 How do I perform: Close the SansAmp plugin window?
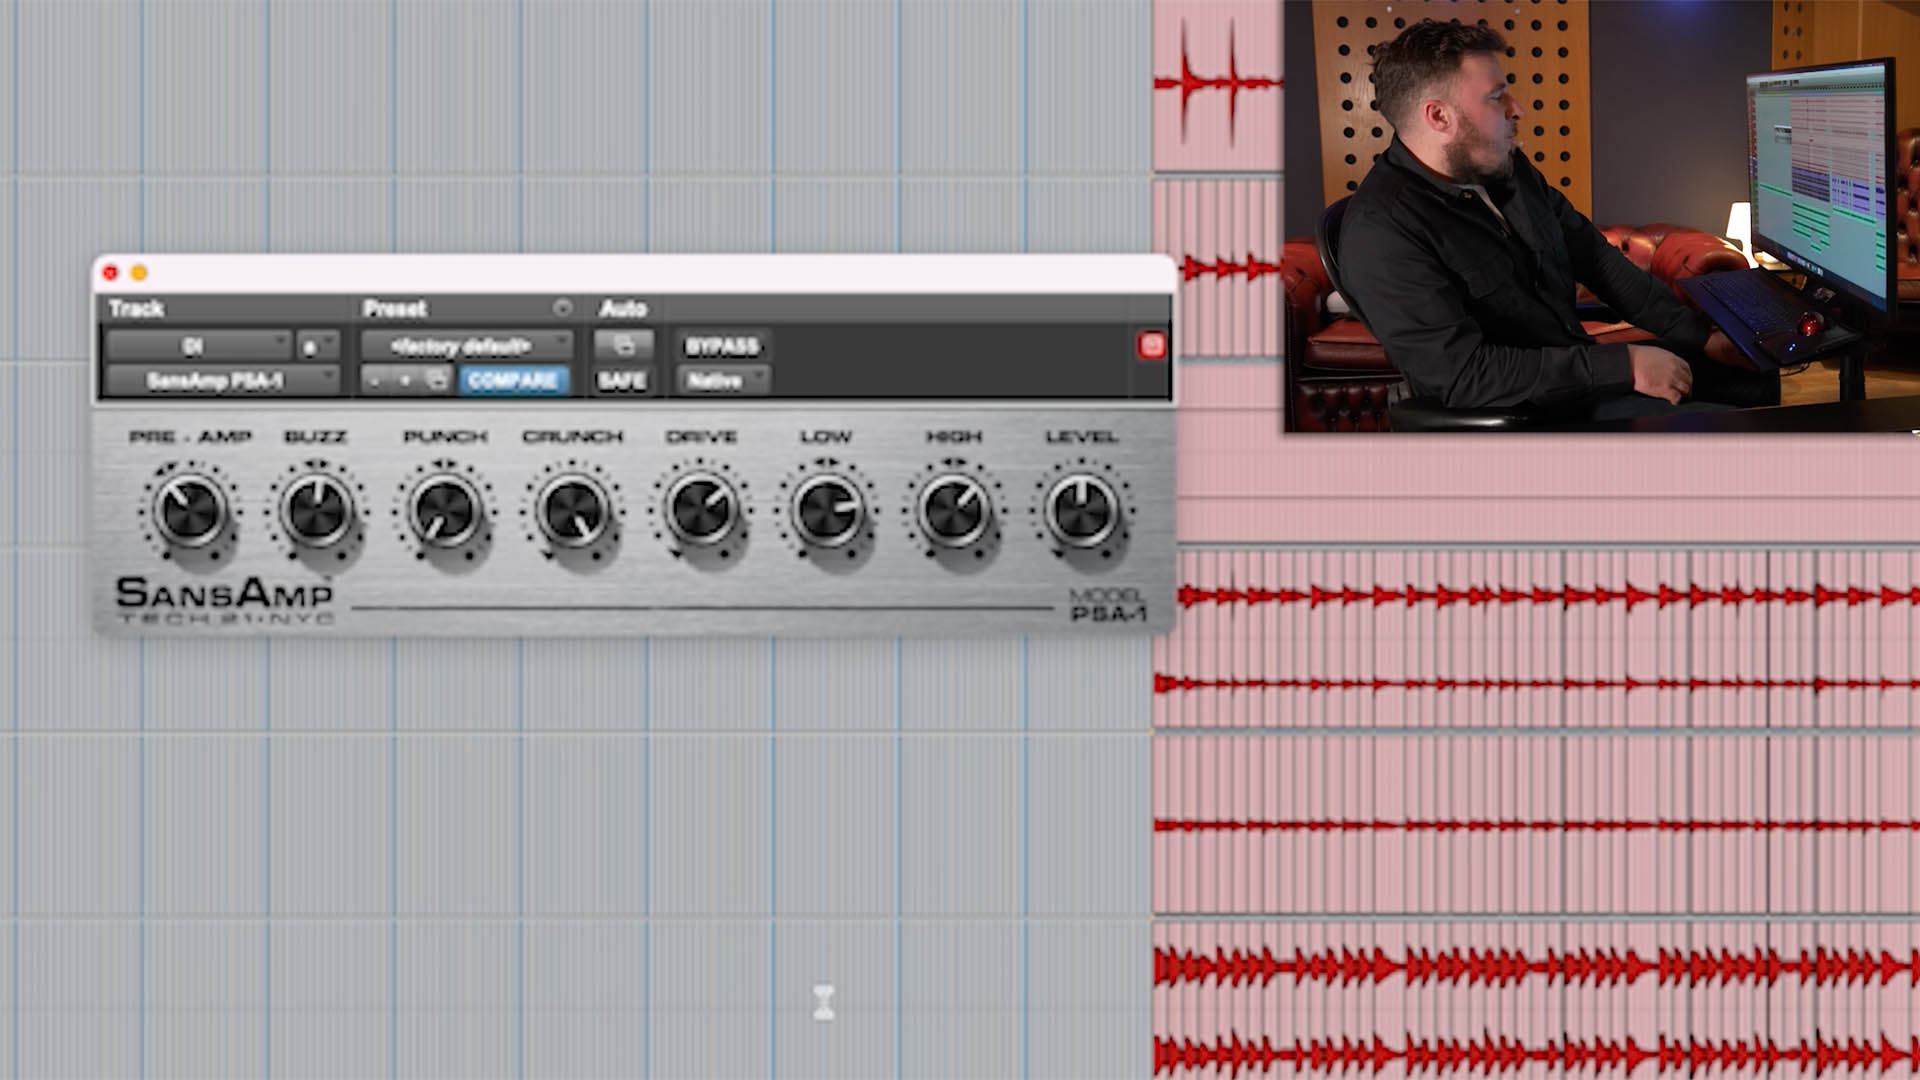[x=111, y=272]
